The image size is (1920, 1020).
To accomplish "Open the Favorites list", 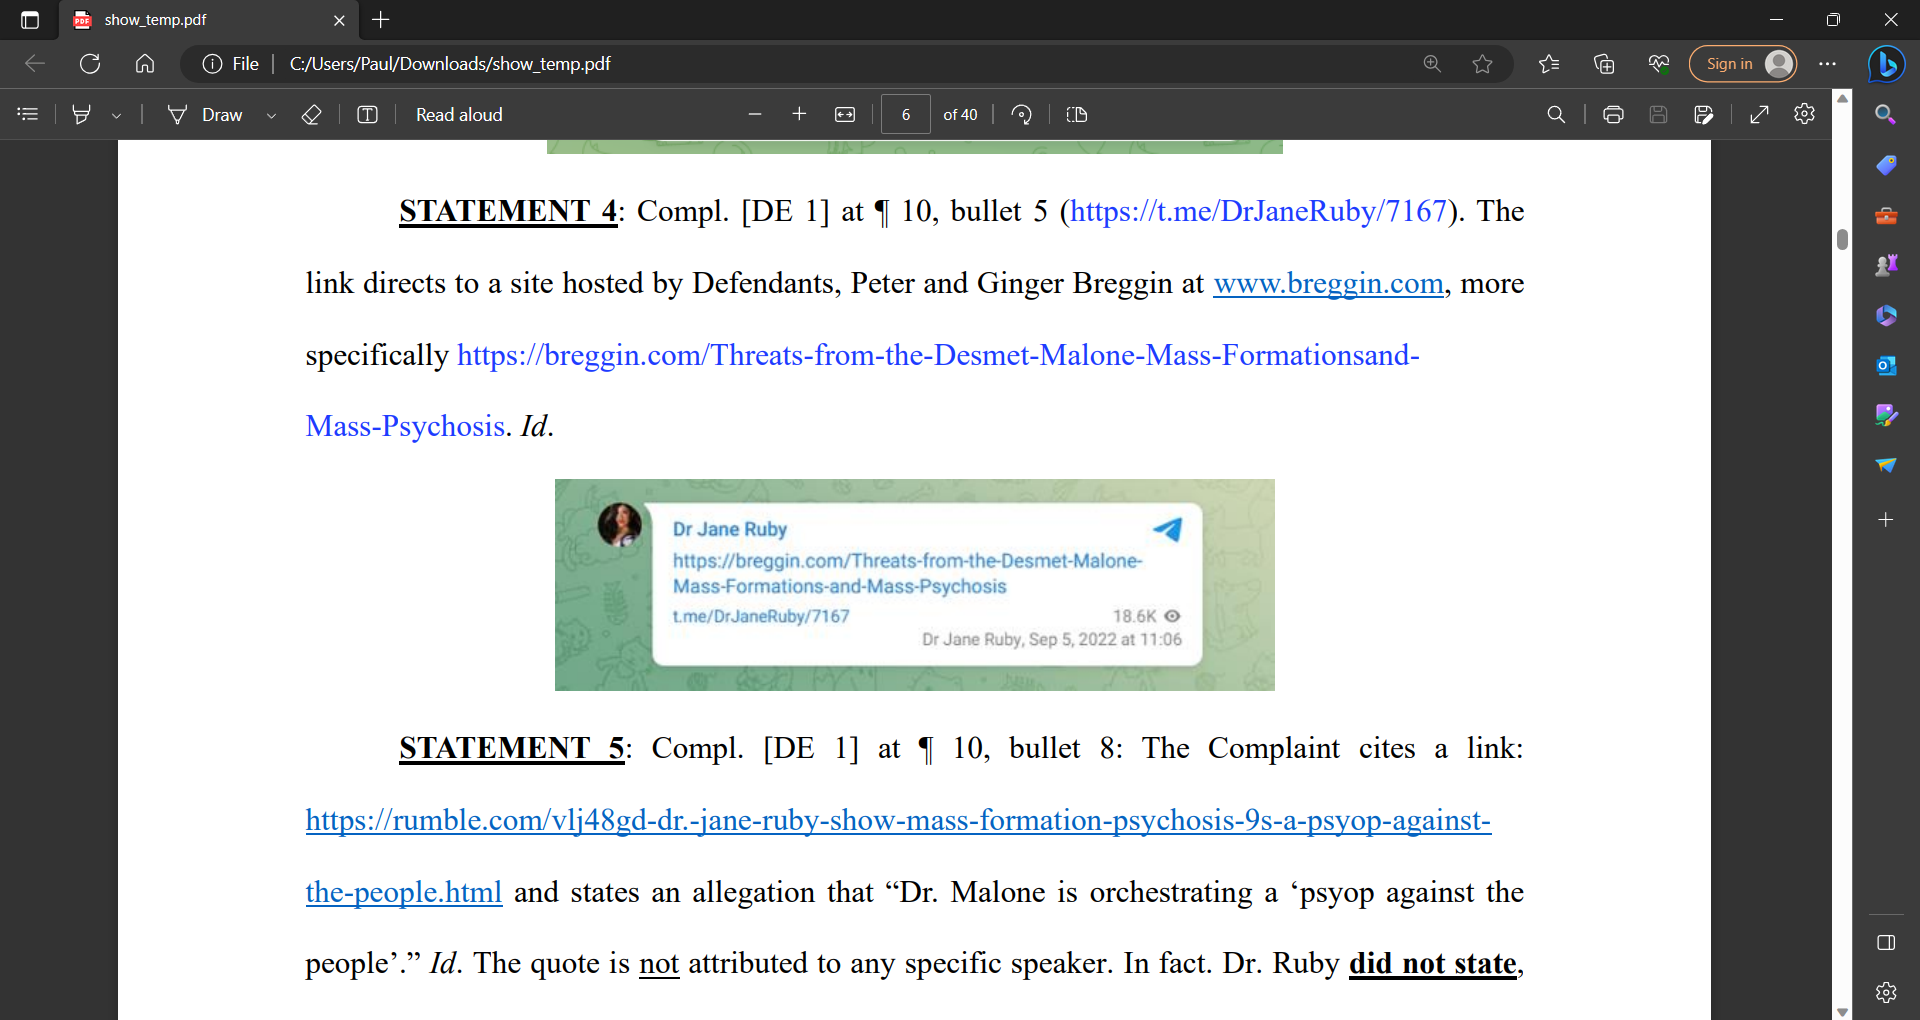I will click(1549, 64).
